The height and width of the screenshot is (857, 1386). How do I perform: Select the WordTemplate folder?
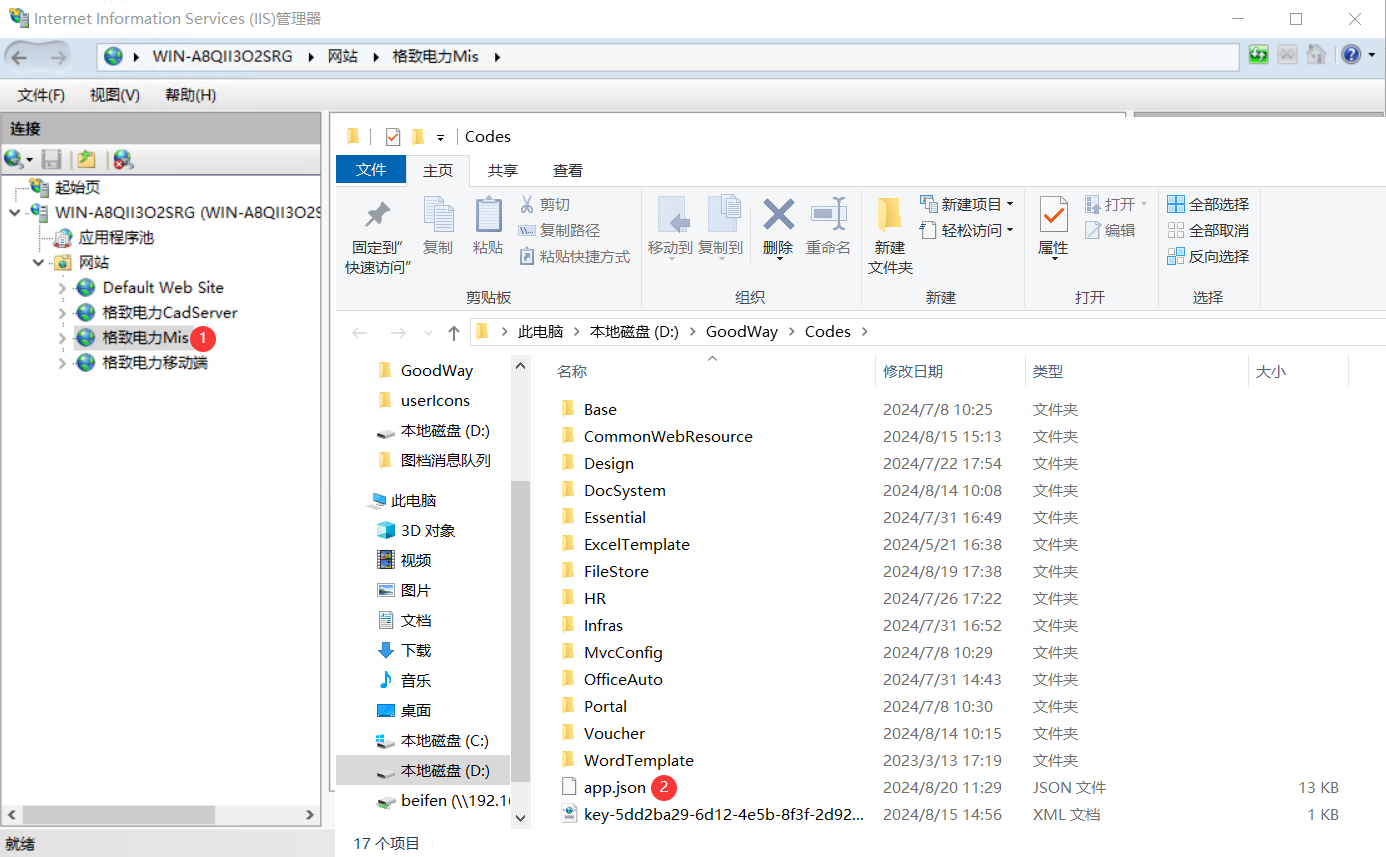coord(639,761)
